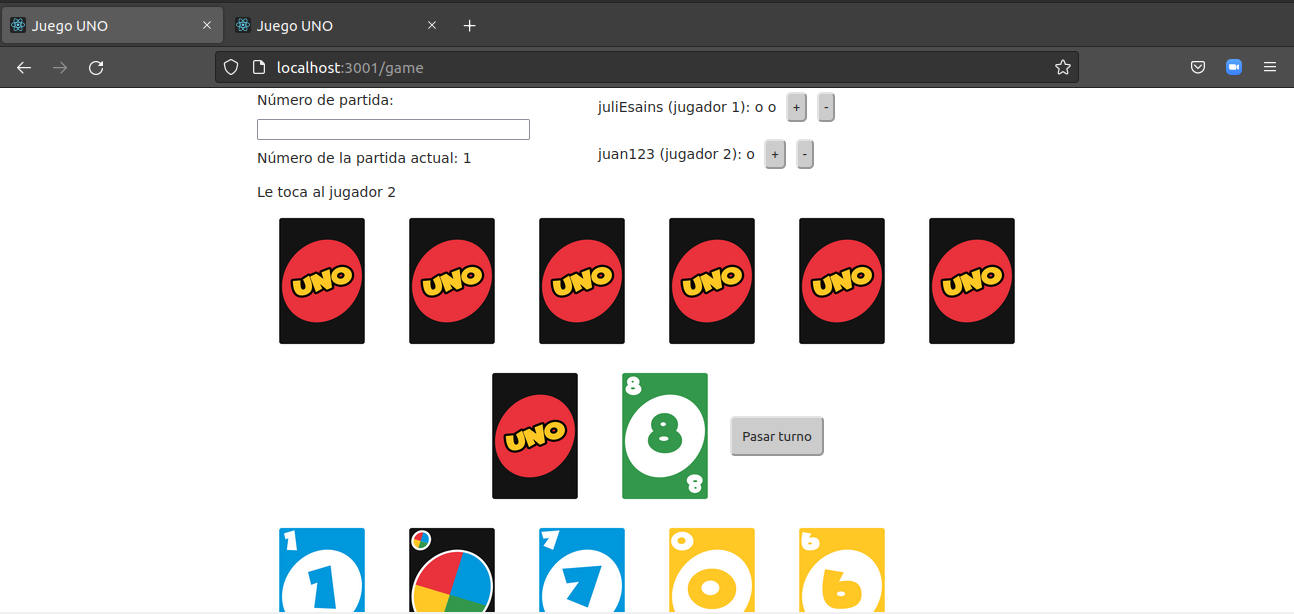Increase juliEsains score with plus button
This screenshot has width=1294, height=614.
[x=796, y=107]
